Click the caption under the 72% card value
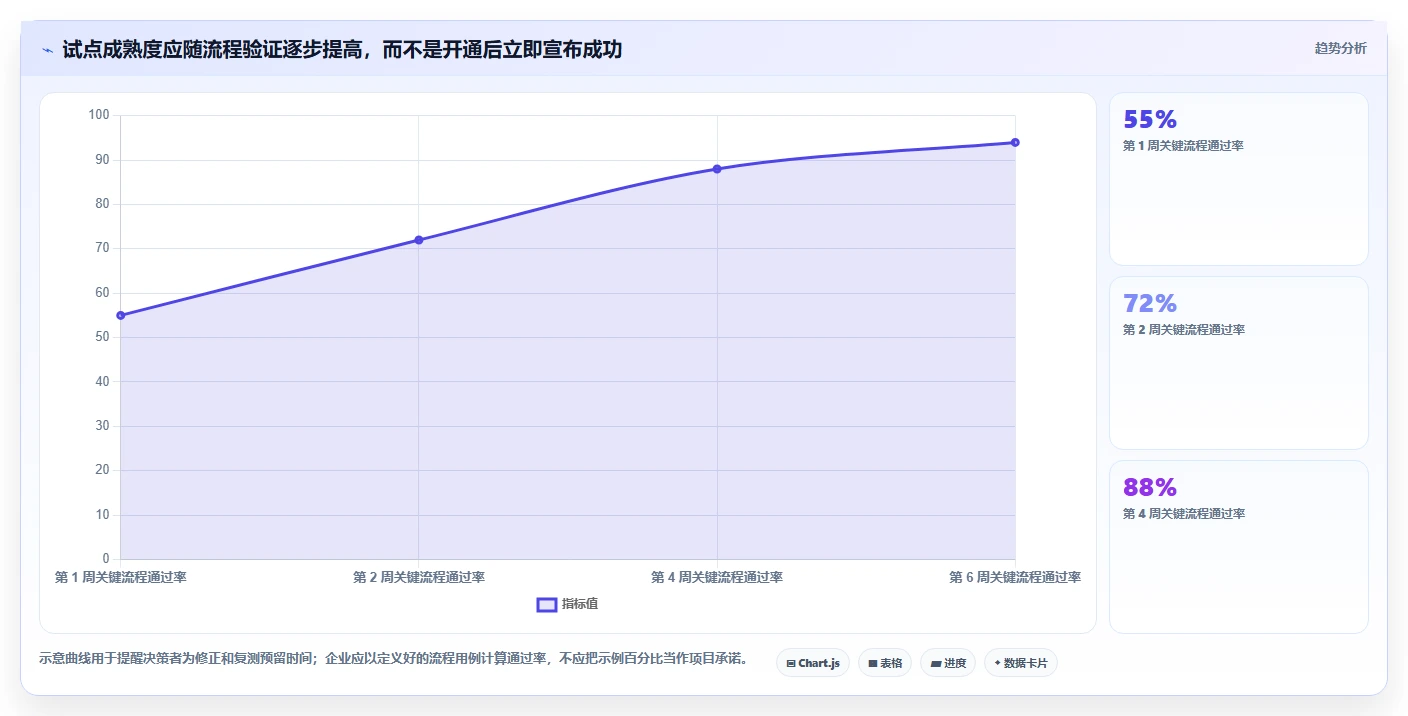 [1184, 330]
